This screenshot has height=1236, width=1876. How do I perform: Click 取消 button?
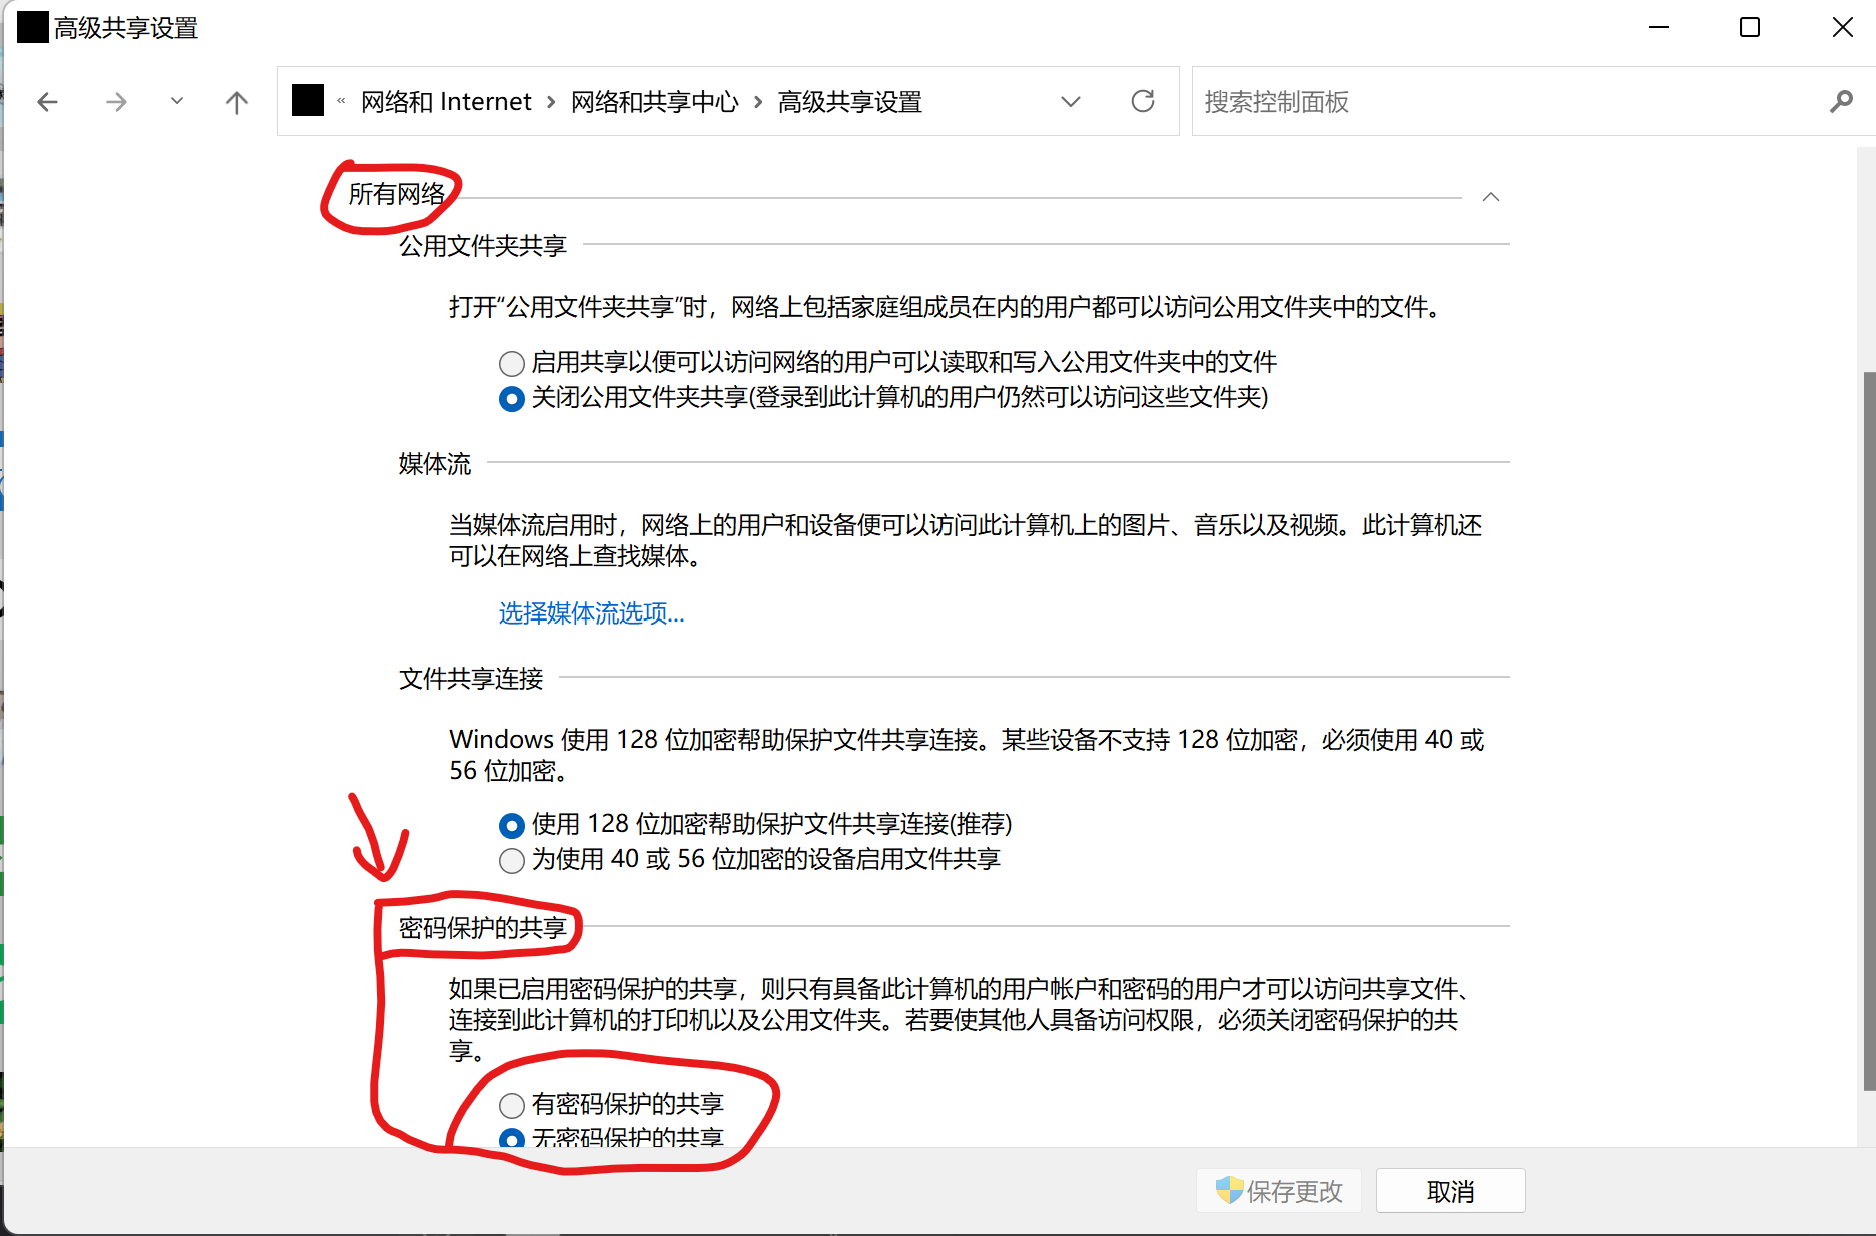click(x=1450, y=1191)
